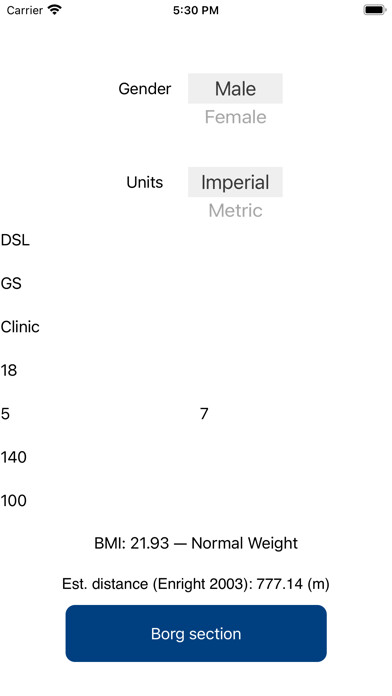The width and height of the screenshot is (392, 696).
Task: Tap the 5:30 PM clock
Action: (196, 10)
